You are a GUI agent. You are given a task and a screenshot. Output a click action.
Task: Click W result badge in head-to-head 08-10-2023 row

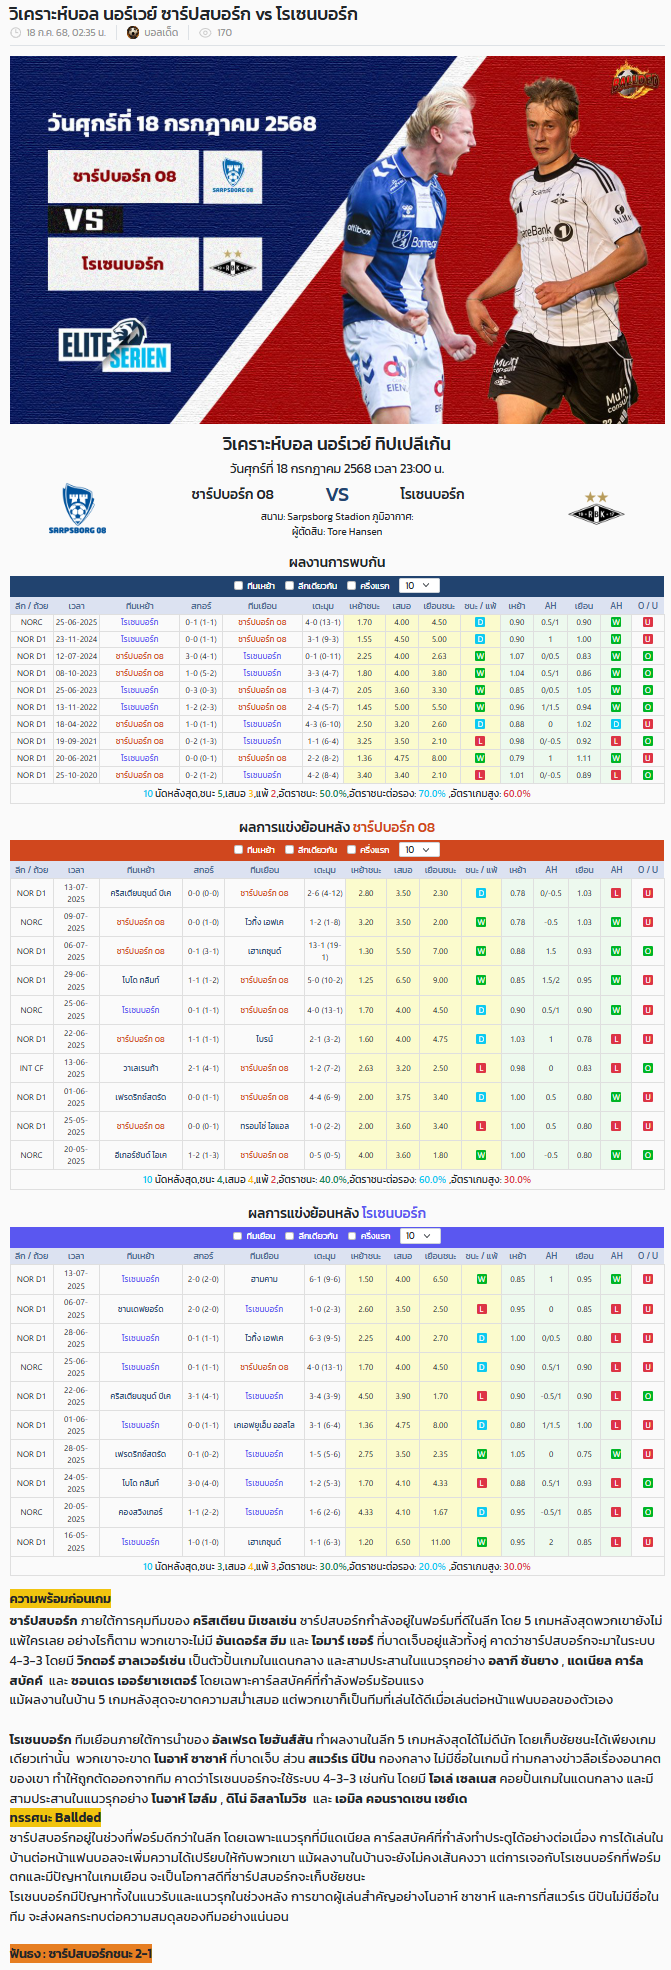coord(480,673)
